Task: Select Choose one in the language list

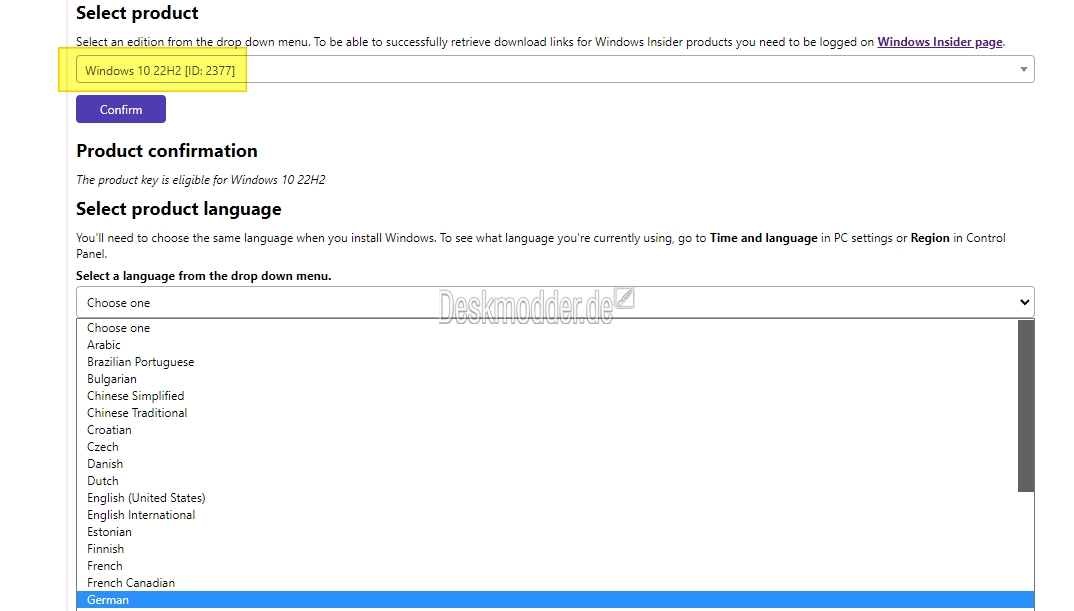Action: pyautogui.click(x=547, y=328)
